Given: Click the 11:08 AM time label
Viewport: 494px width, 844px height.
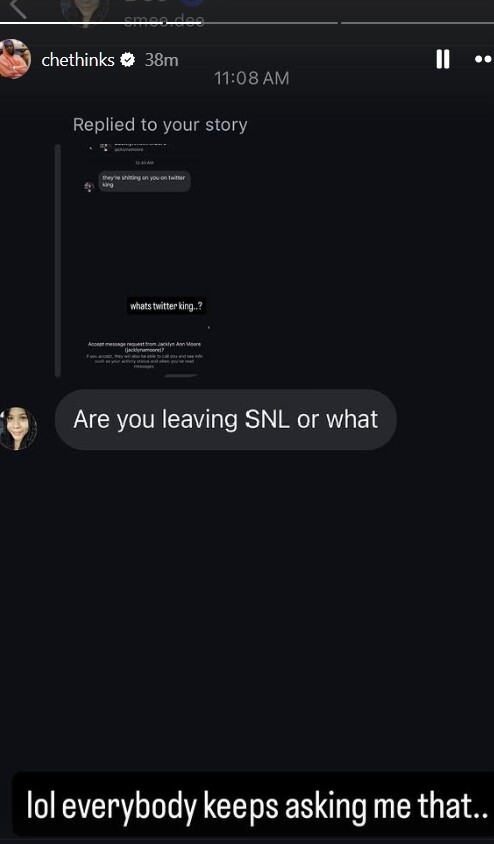Looking at the screenshot, I should coord(251,79).
